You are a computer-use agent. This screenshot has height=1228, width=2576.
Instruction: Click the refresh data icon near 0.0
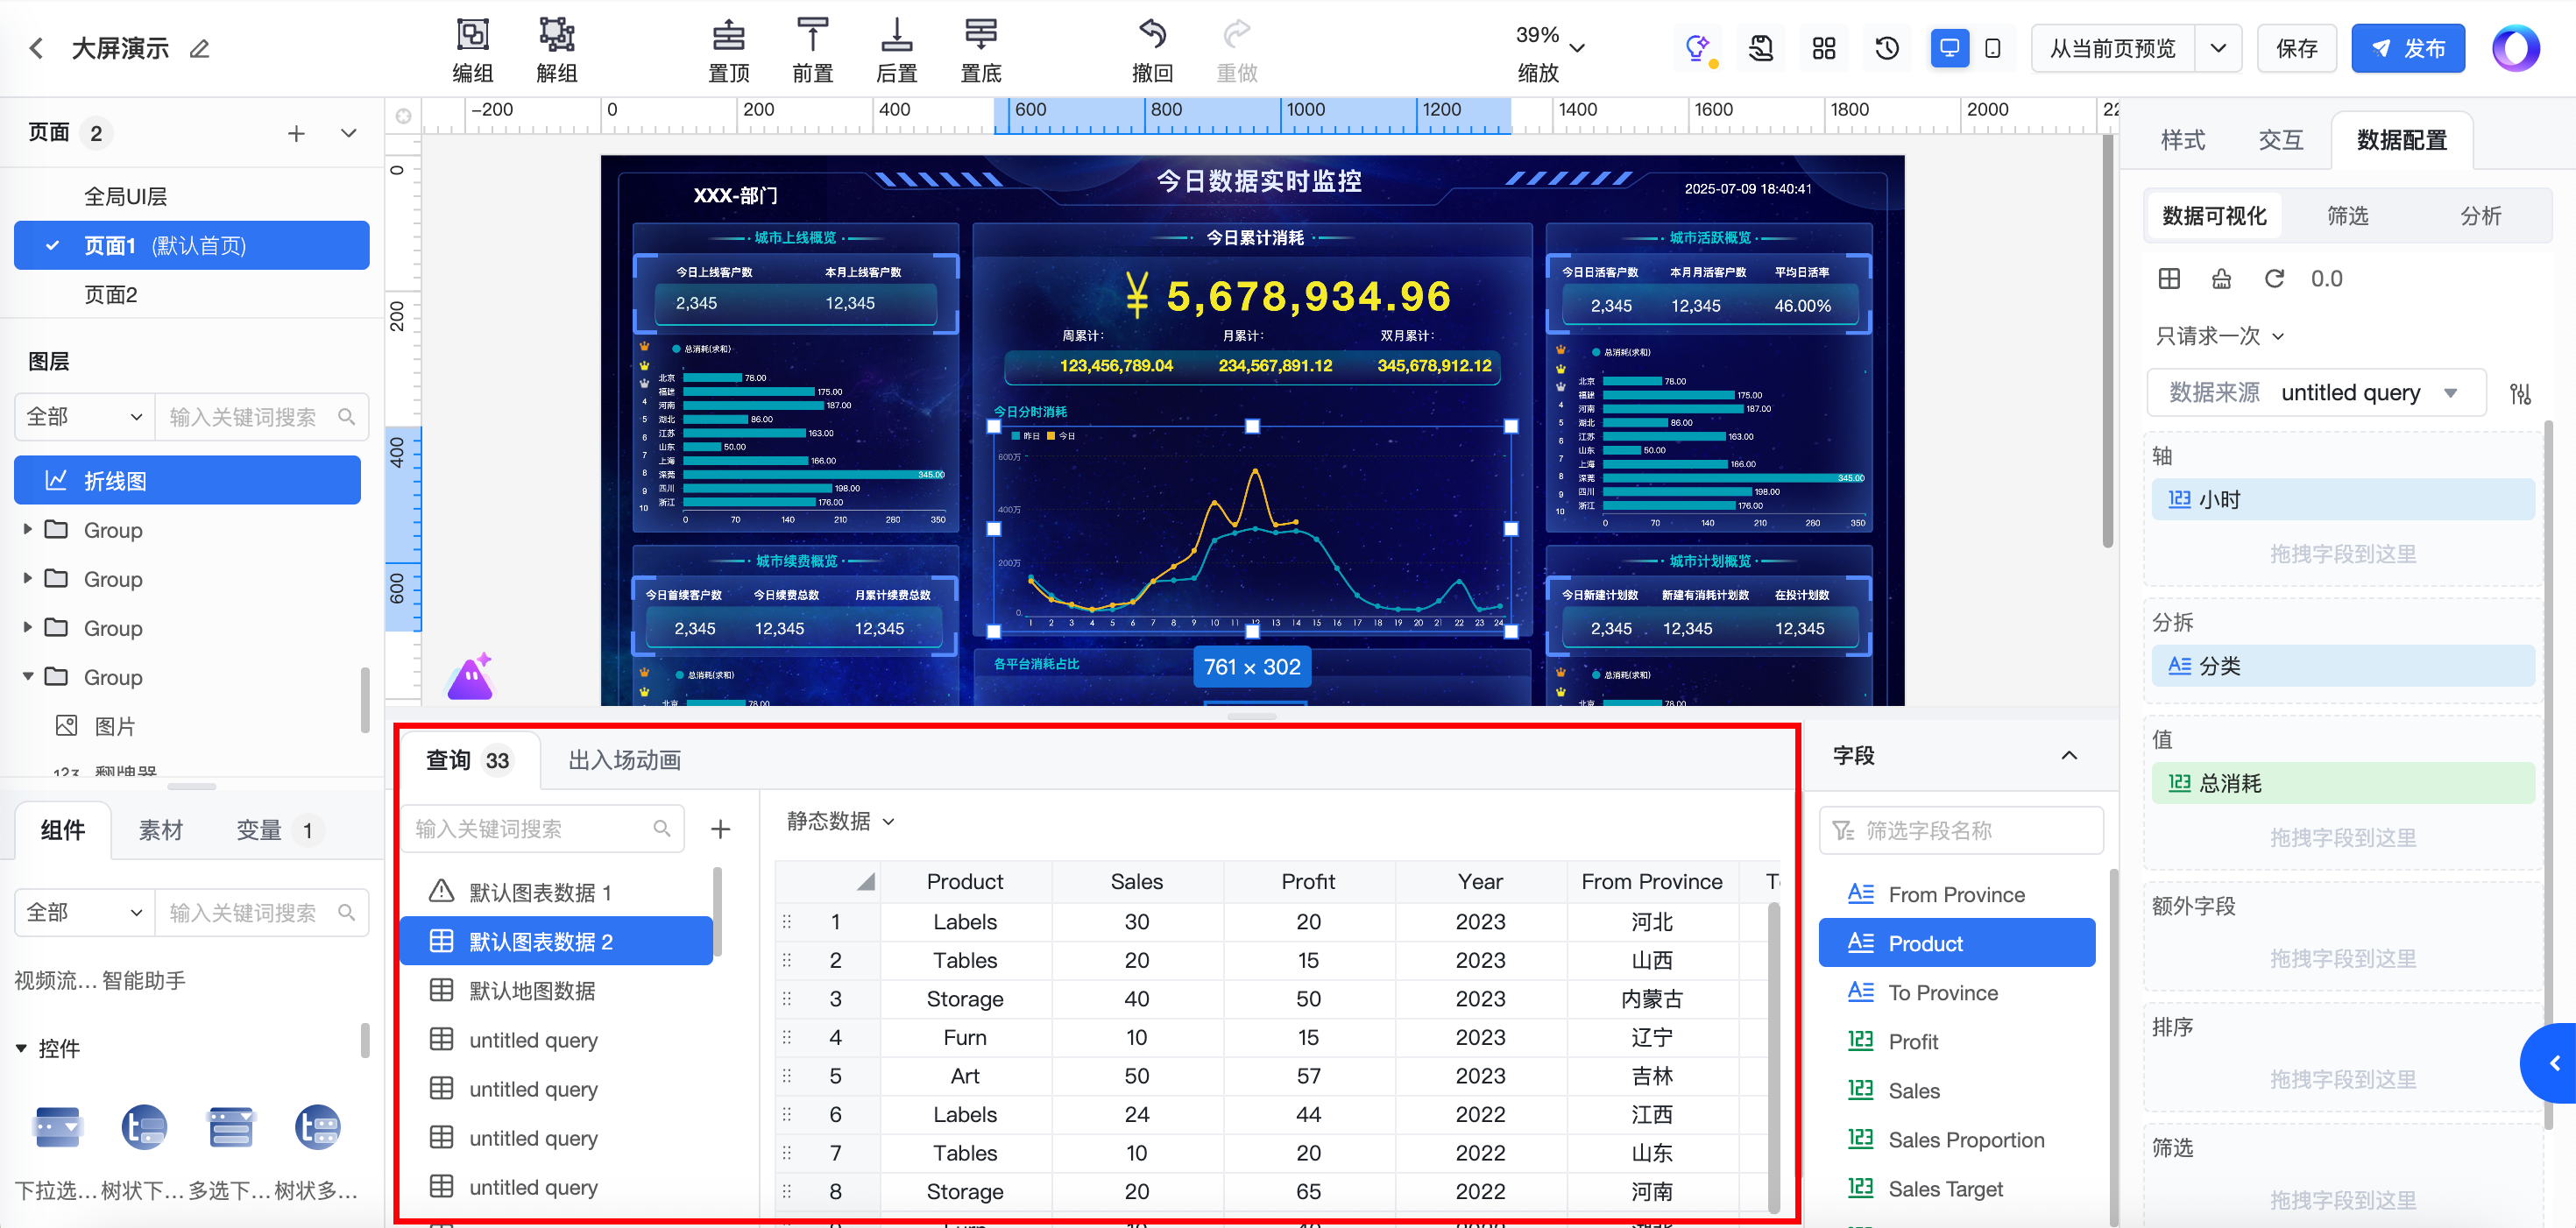click(2274, 279)
